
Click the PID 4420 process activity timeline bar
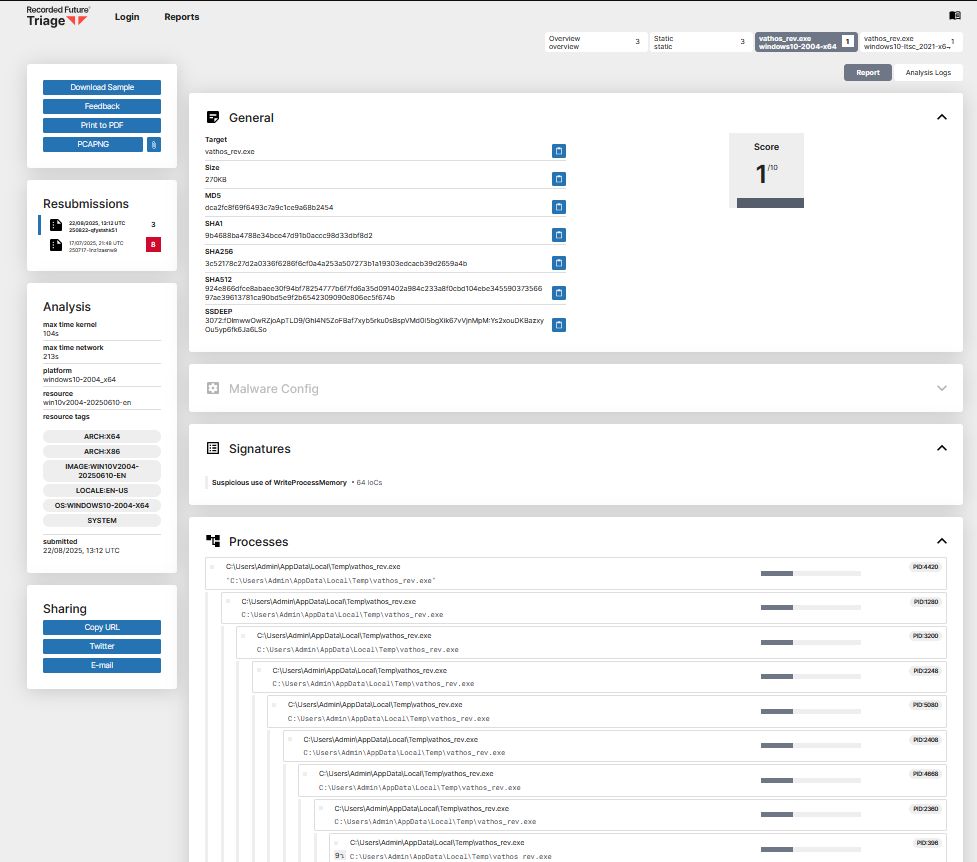[x=811, y=573]
